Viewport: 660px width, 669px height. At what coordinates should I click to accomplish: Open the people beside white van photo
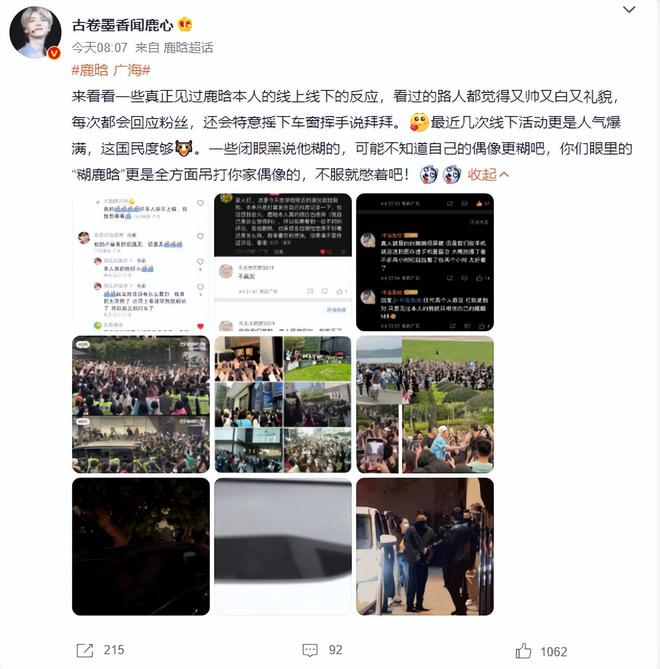[x=425, y=547]
